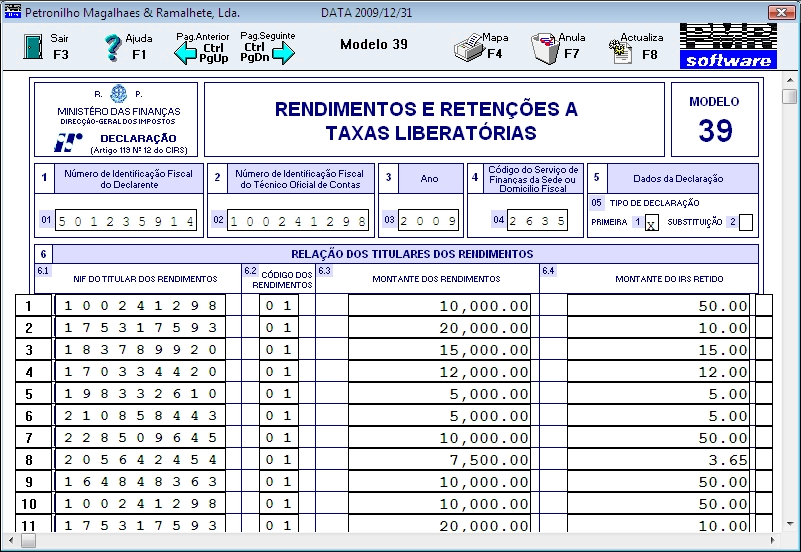Click the Serviço de Finanças code field 2635
The width and height of the screenshot is (801, 552).
click(537, 221)
